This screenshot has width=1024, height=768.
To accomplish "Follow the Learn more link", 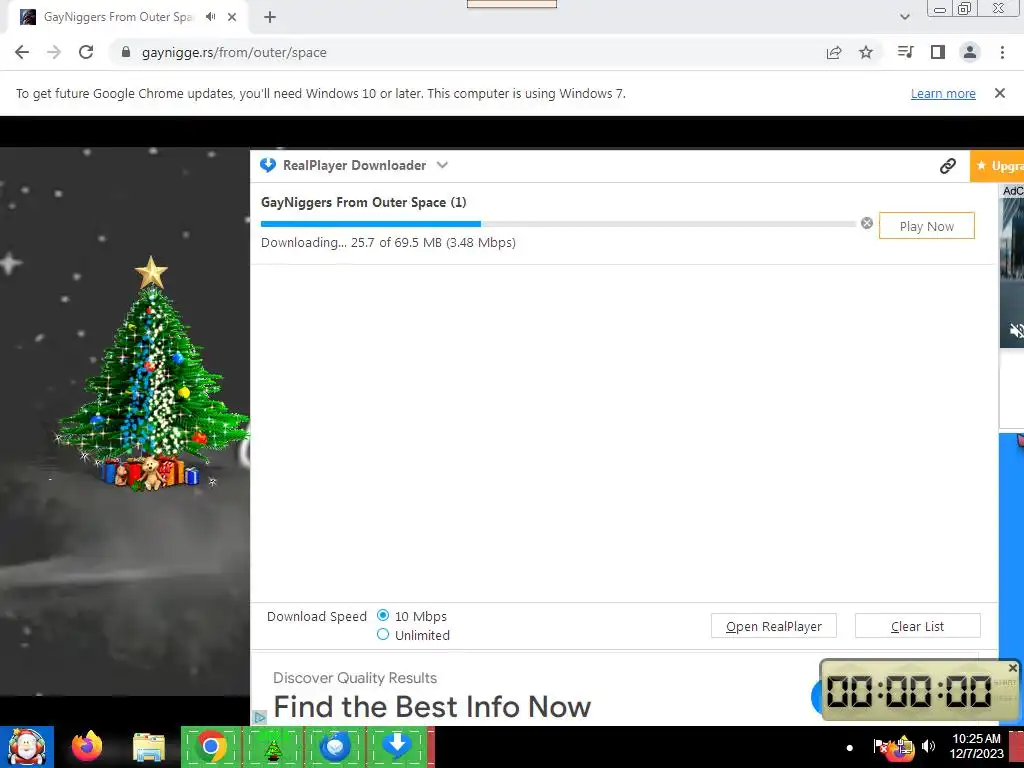I will (943, 93).
